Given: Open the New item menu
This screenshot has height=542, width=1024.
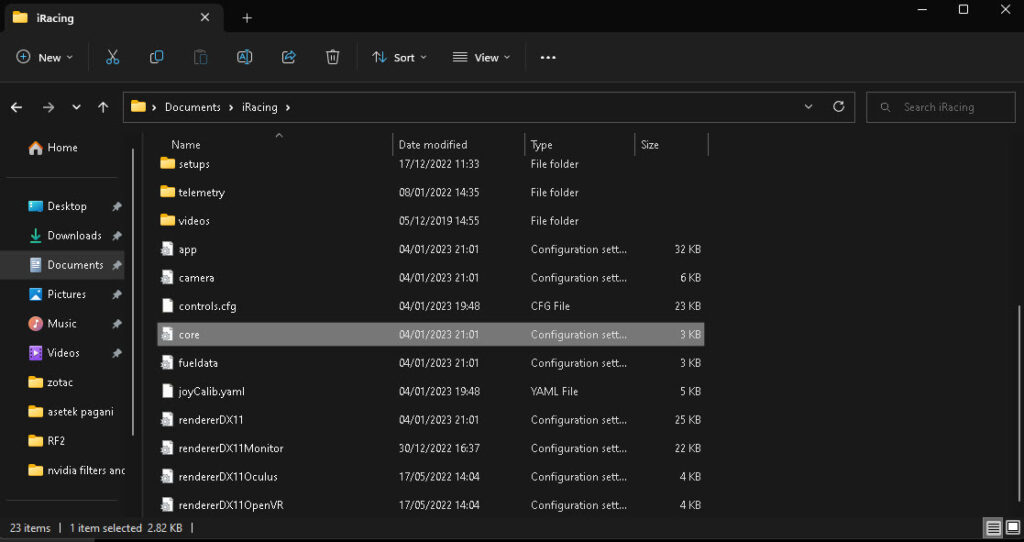Looking at the screenshot, I should (x=44, y=57).
